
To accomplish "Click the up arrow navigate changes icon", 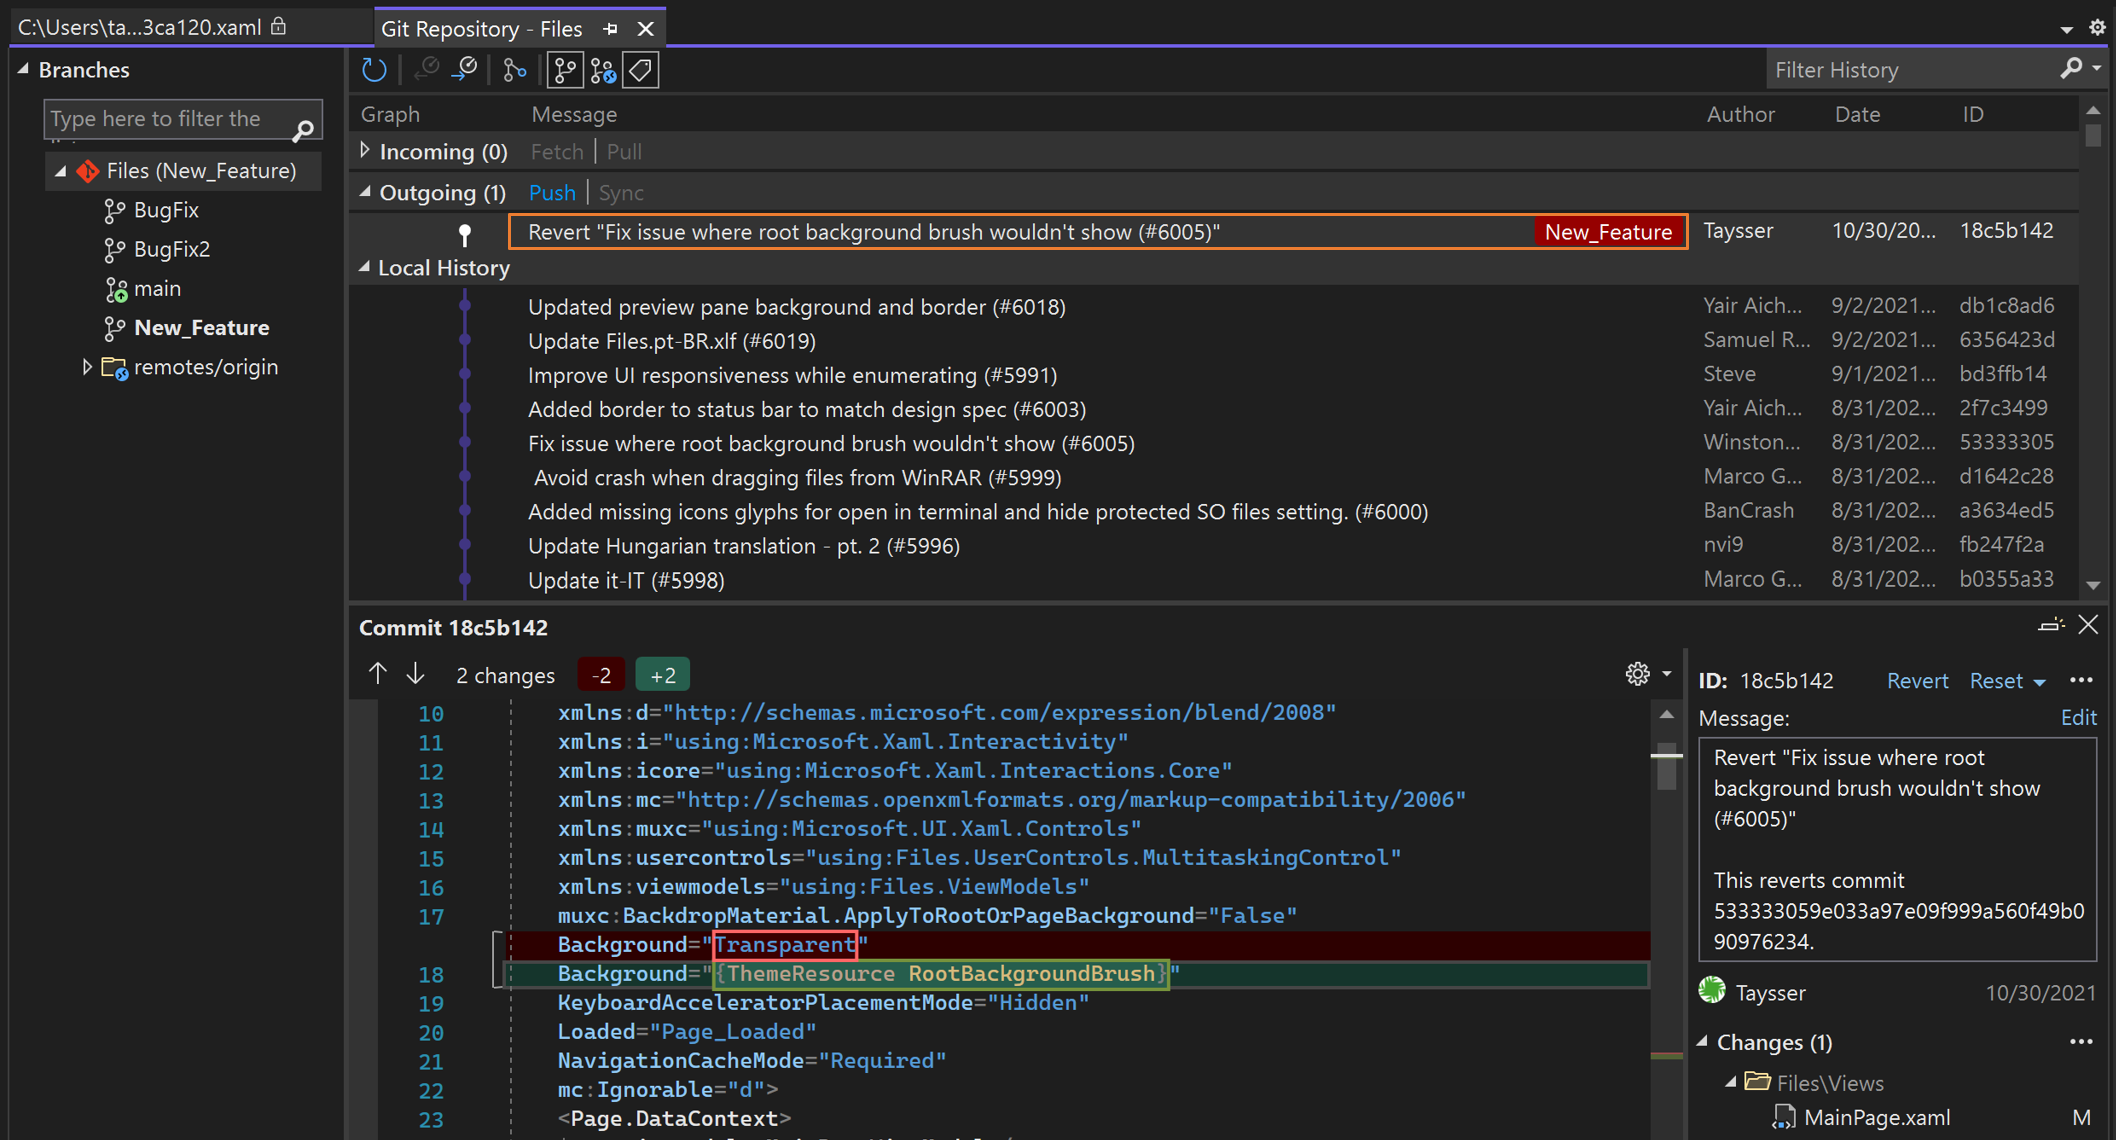I will (x=377, y=675).
